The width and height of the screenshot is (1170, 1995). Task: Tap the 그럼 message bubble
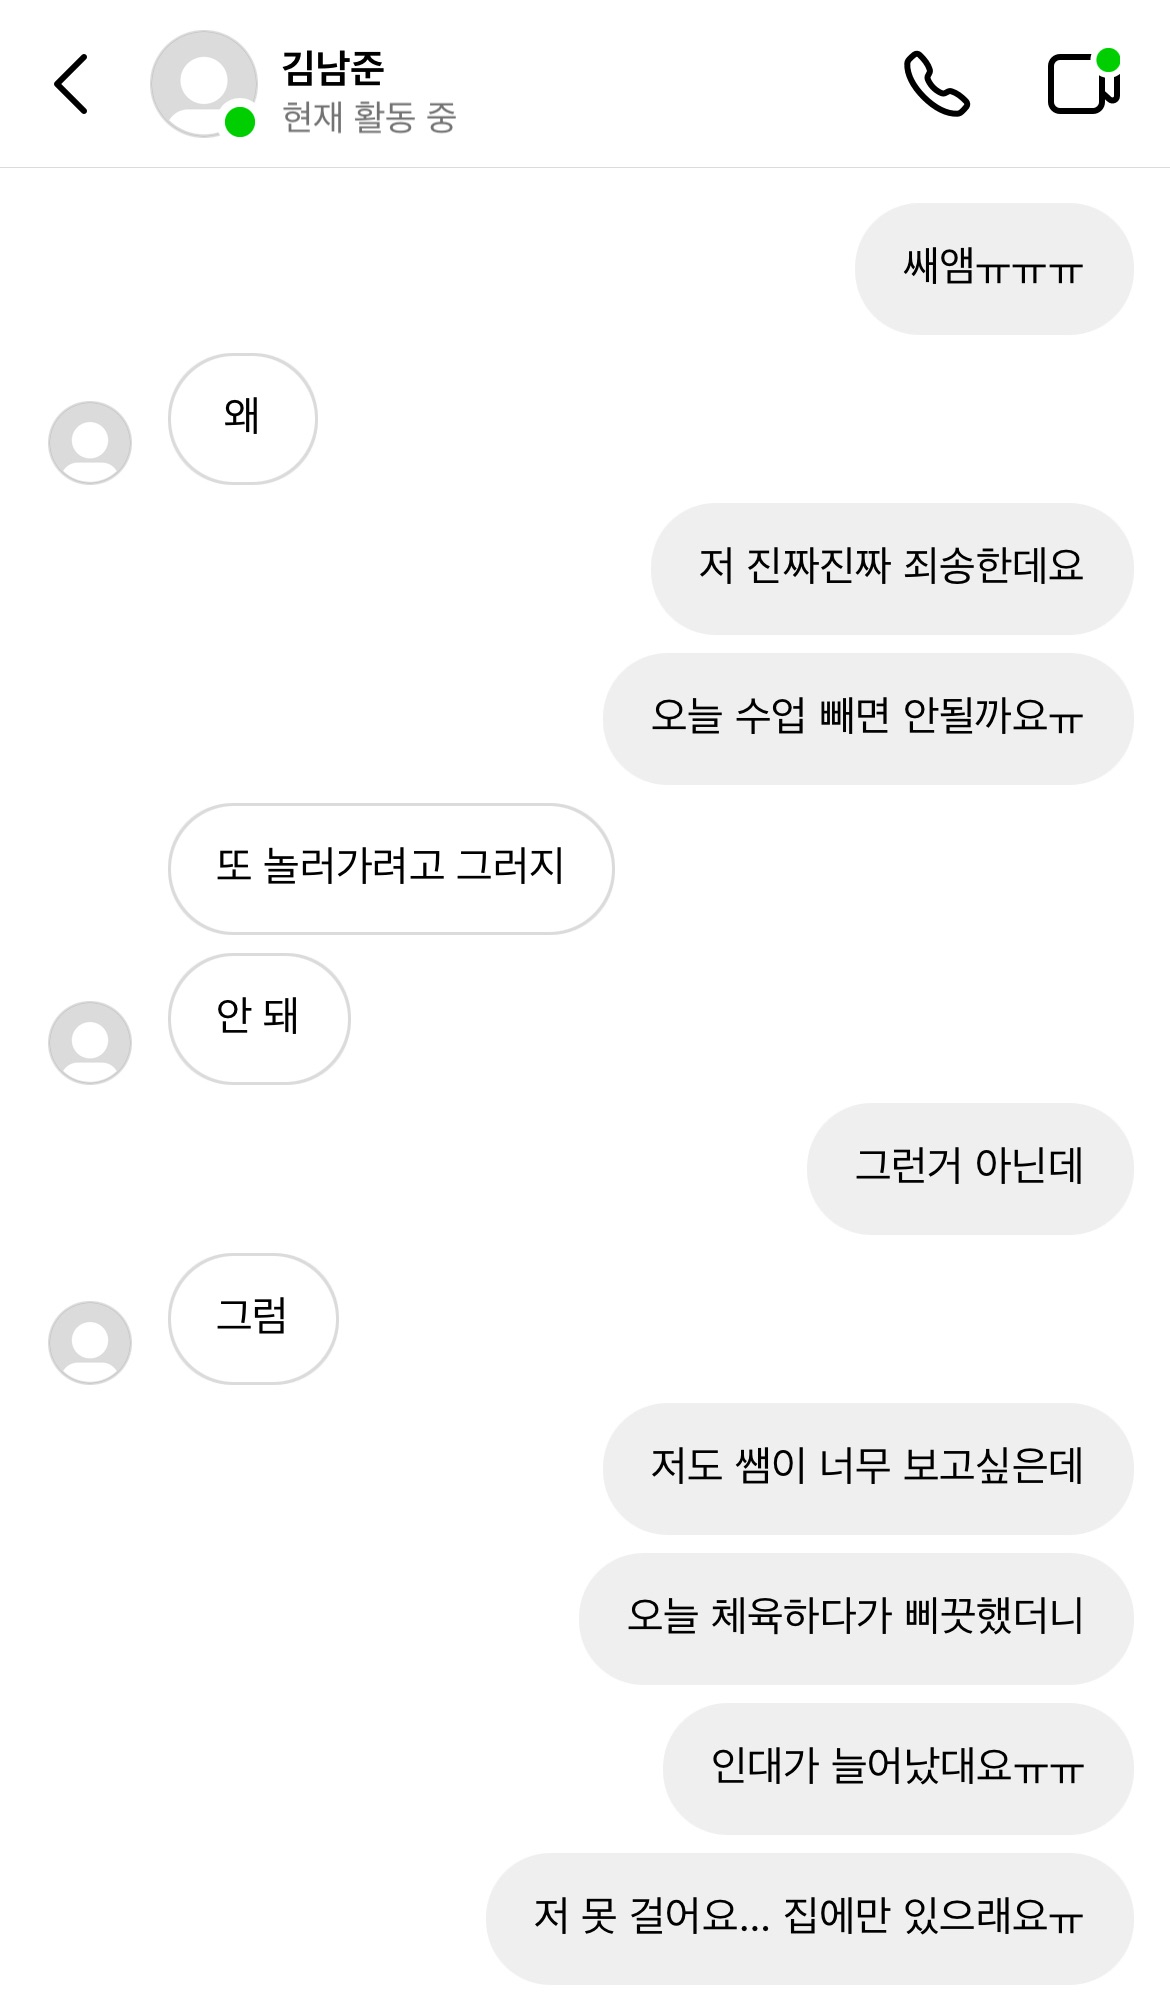(x=252, y=1318)
